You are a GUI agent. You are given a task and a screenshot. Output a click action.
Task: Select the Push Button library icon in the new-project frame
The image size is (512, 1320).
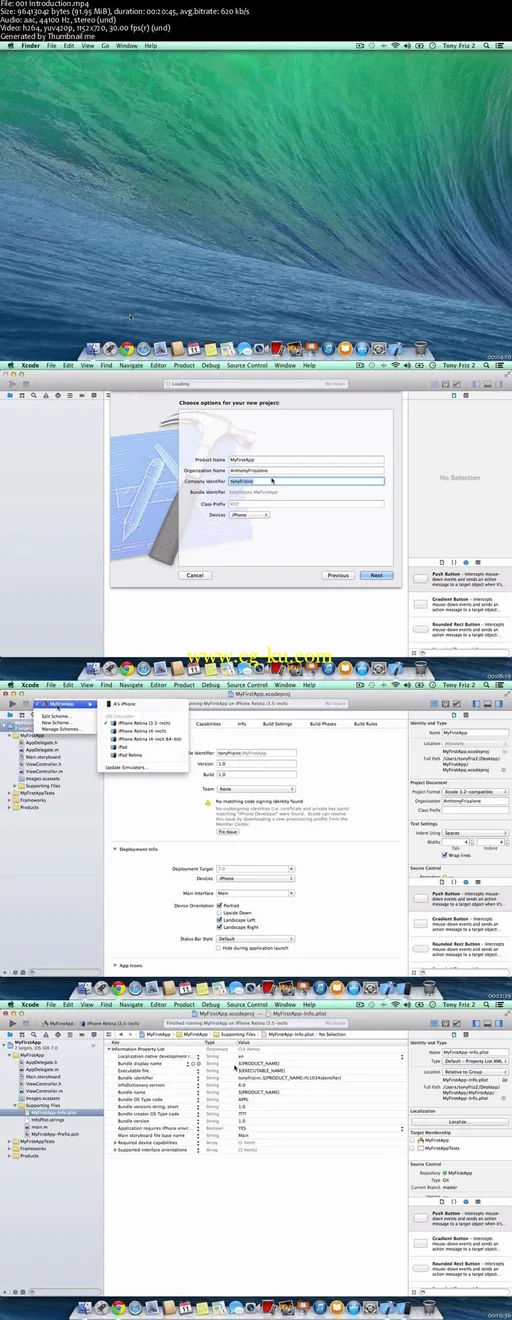click(x=421, y=579)
